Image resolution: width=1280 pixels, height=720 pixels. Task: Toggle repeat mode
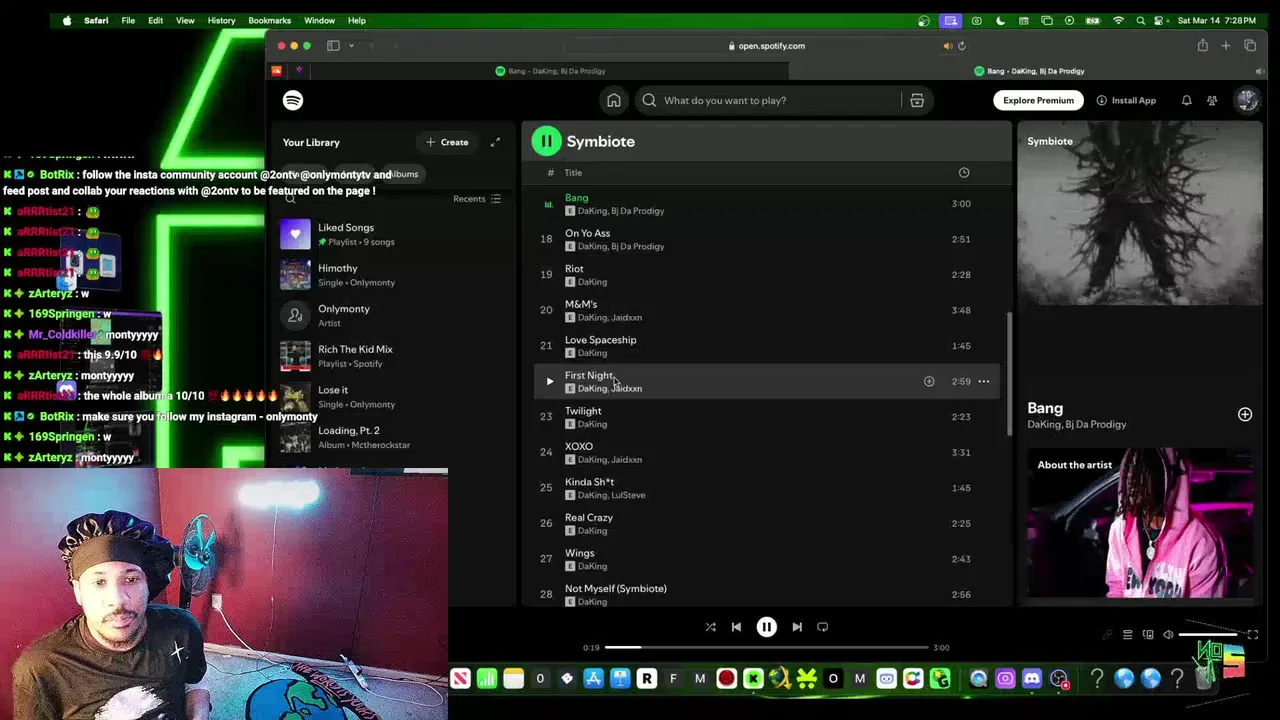pyautogui.click(x=822, y=627)
